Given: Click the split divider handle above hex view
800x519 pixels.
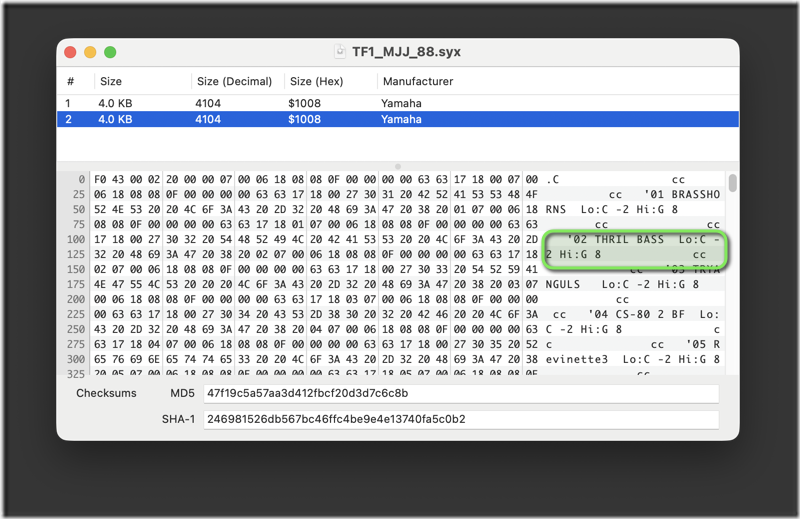Looking at the screenshot, I should (x=398, y=166).
